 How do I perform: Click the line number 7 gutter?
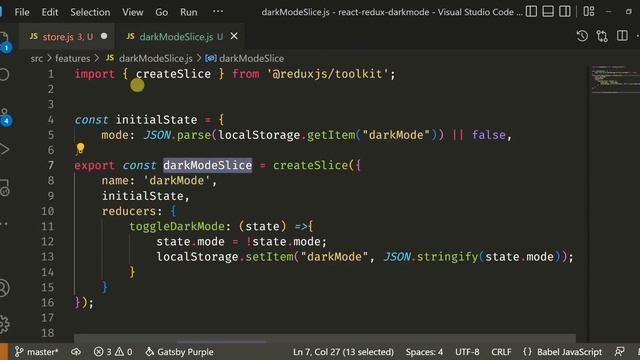51,165
